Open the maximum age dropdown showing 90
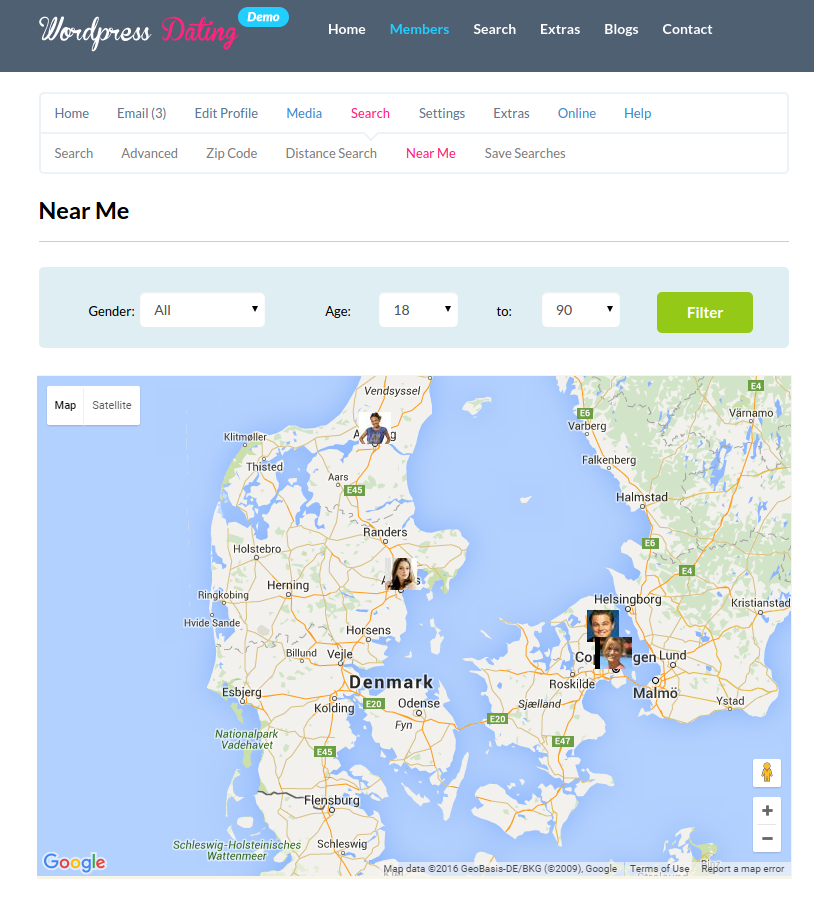This screenshot has width=814, height=906. tap(581, 310)
